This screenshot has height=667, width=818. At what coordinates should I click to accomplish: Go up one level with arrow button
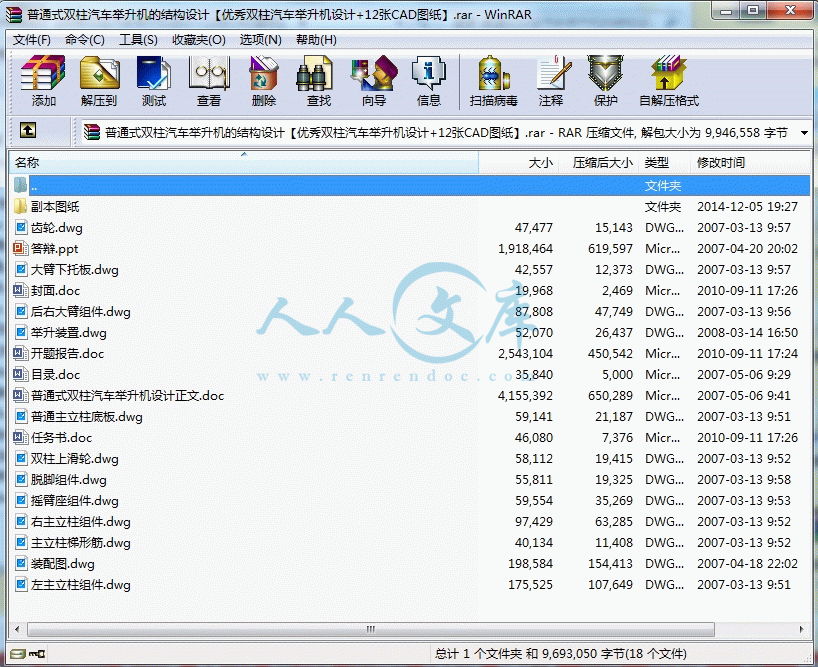28,130
